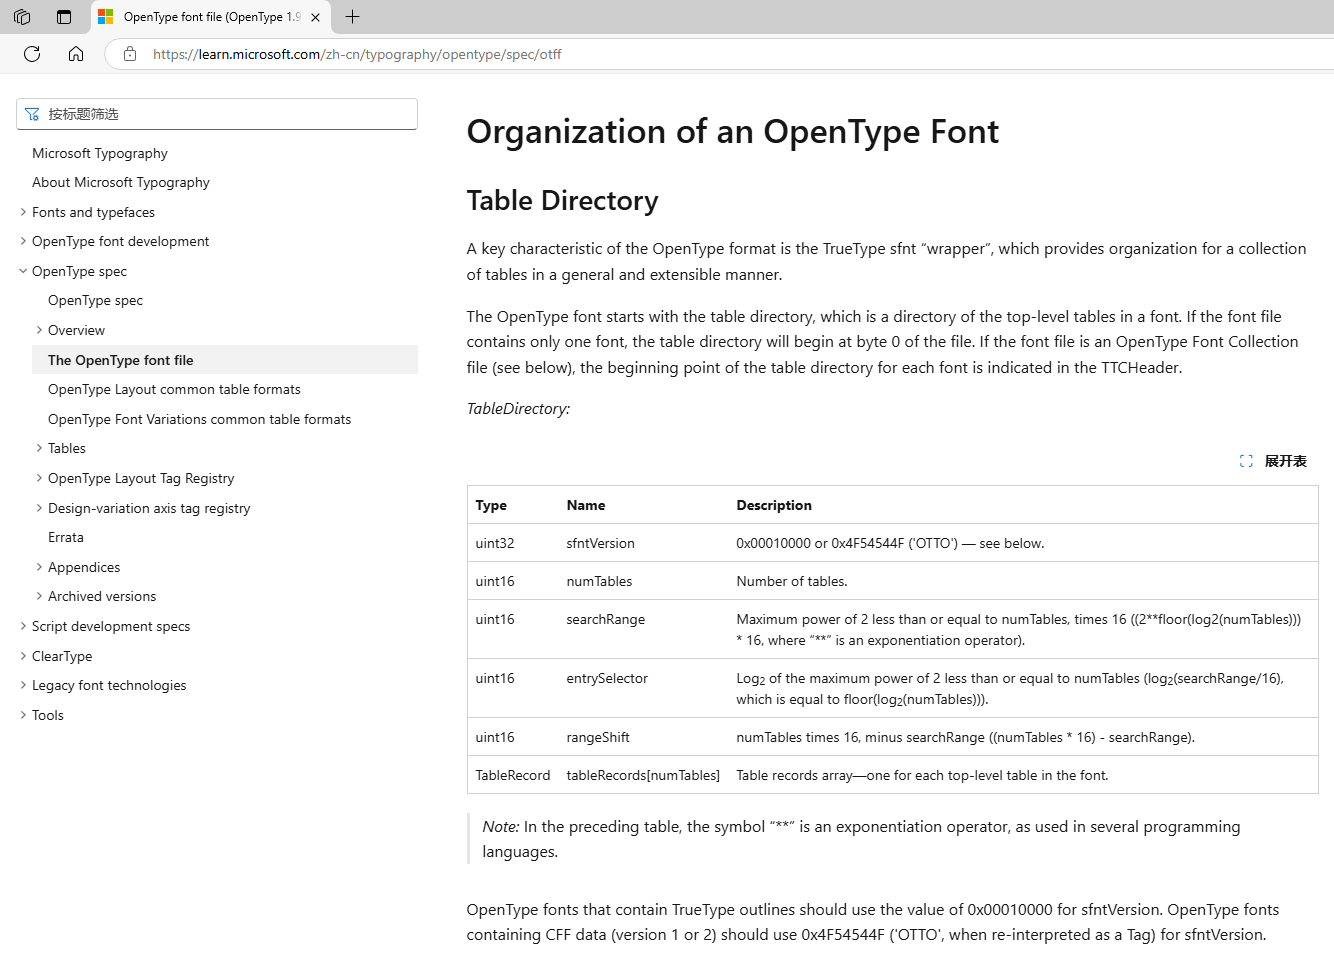Collapse the OpenType spec section
Viewport: 1334px width, 963px height.
[x=23, y=271]
